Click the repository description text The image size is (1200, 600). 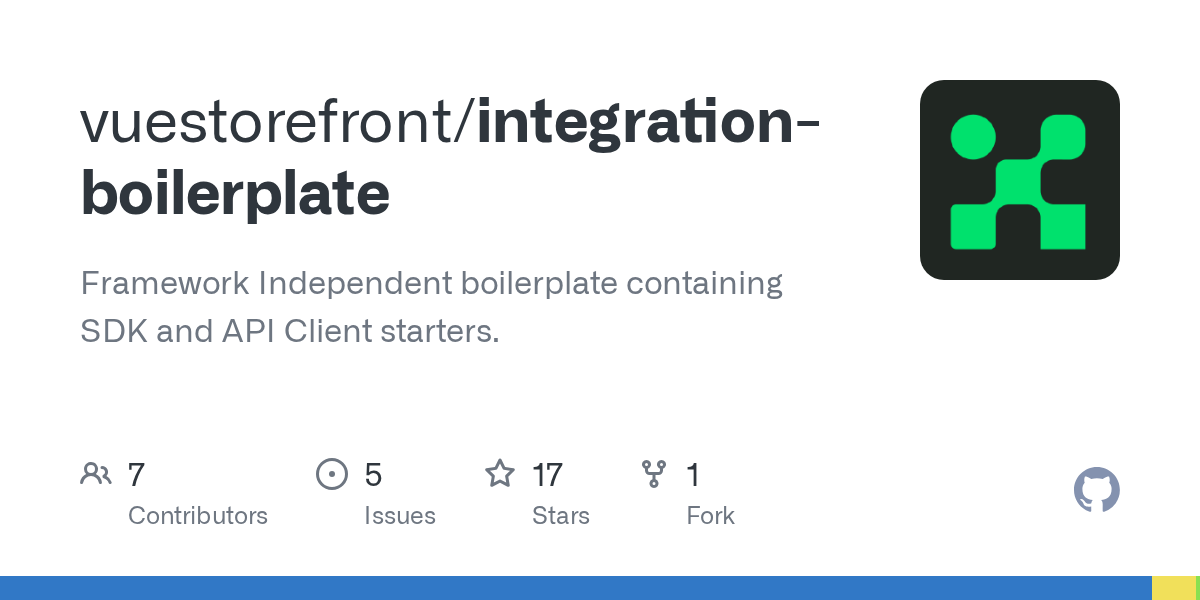pyautogui.click(x=430, y=307)
